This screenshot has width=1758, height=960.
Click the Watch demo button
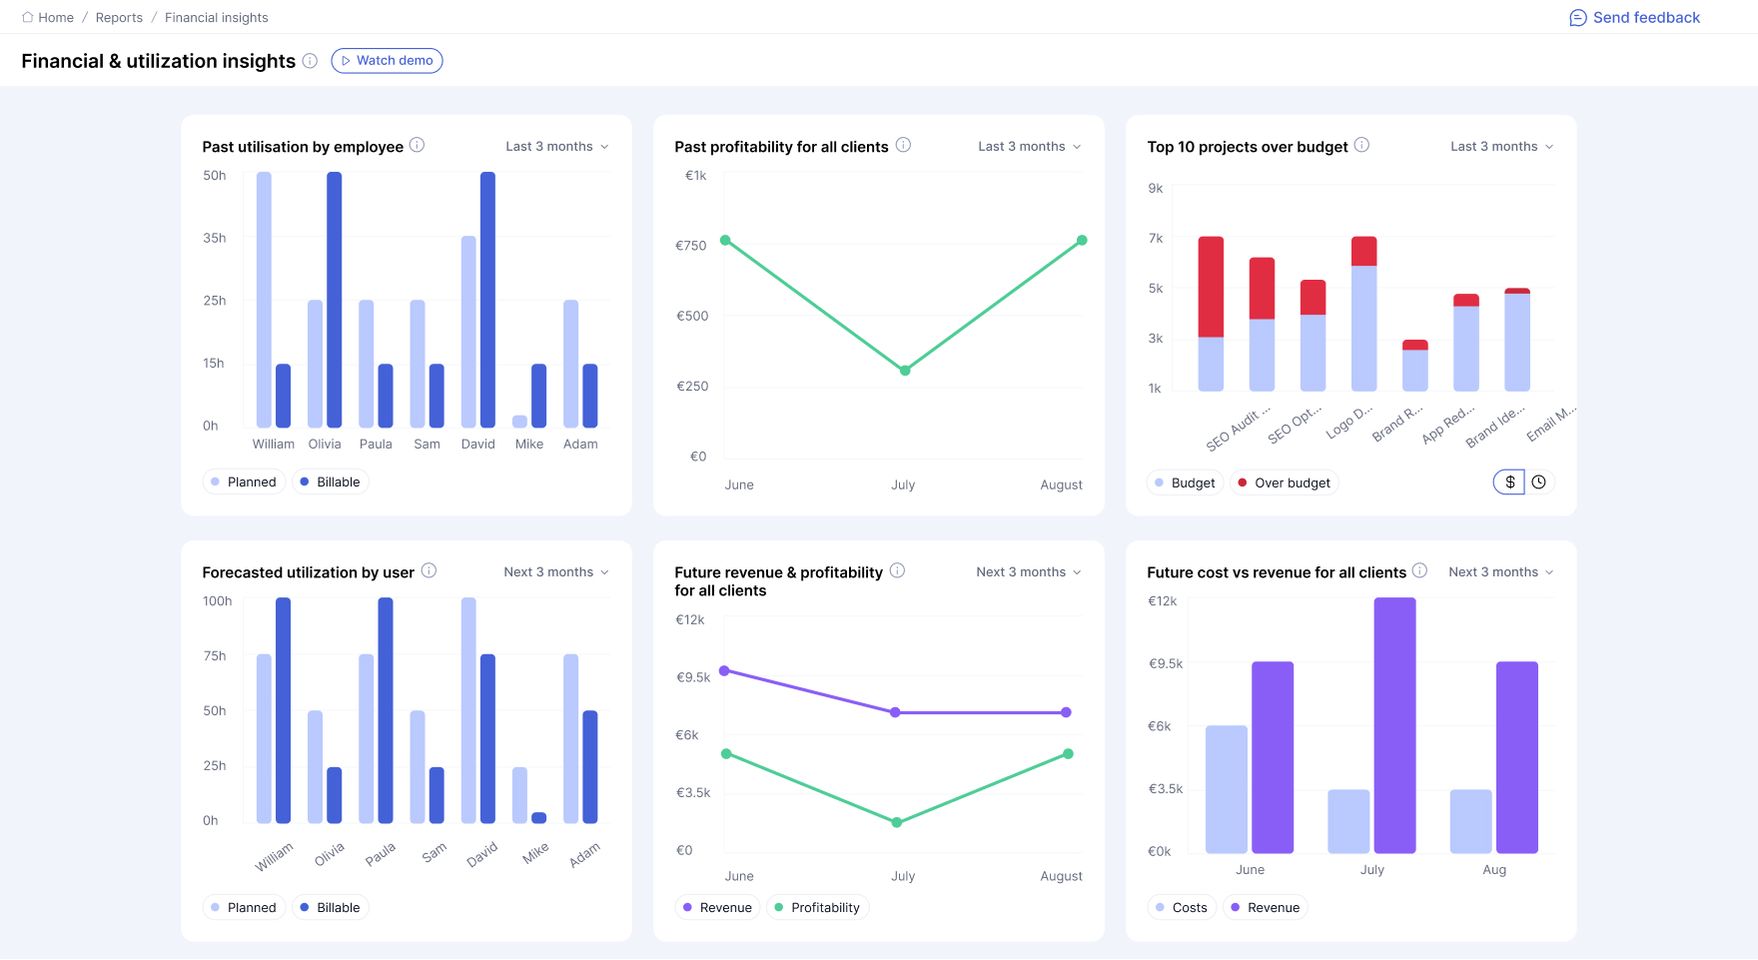pyautogui.click(x=387, y=61)
